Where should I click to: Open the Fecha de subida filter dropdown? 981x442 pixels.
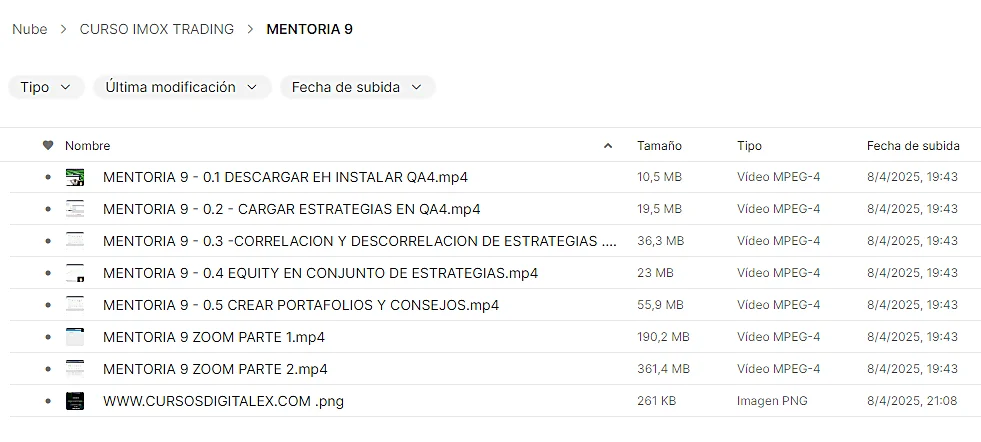click(357, 87)
